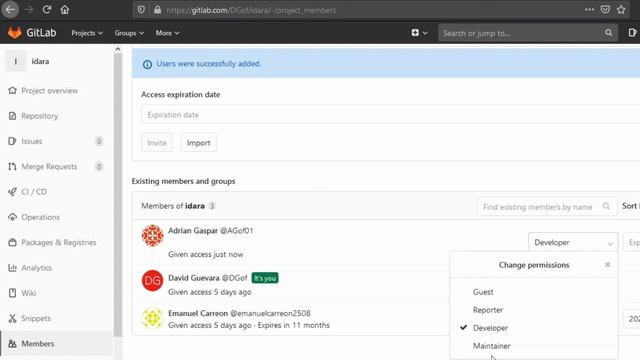Focus Find existing members by name field
The width and height of the screenshot is (640, 360).
546,207
